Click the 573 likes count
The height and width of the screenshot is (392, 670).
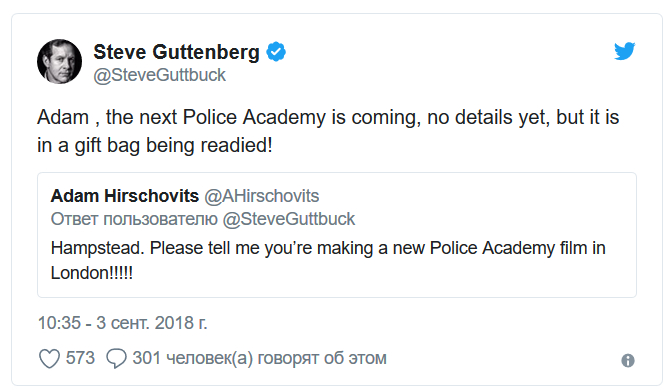(80, 358)
